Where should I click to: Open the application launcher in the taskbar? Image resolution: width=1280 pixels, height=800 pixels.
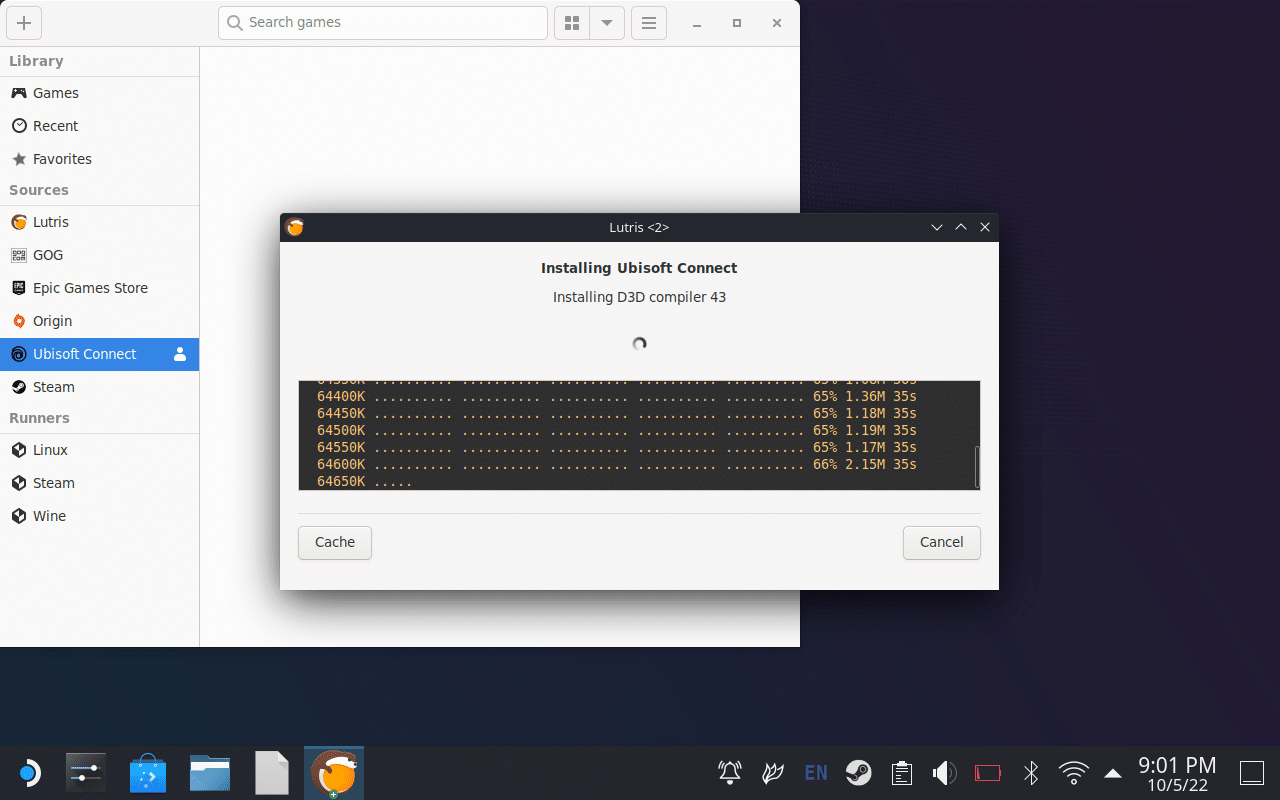28,773
